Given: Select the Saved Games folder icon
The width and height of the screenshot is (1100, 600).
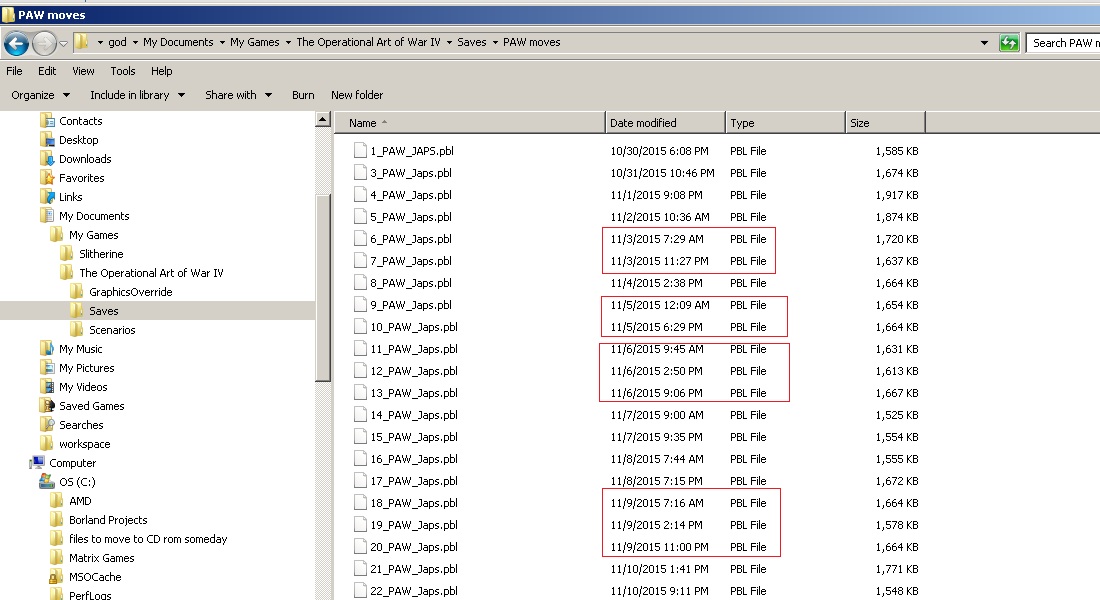Looking at the screenshot, I should pyautogui.click(x=47, y=405).
